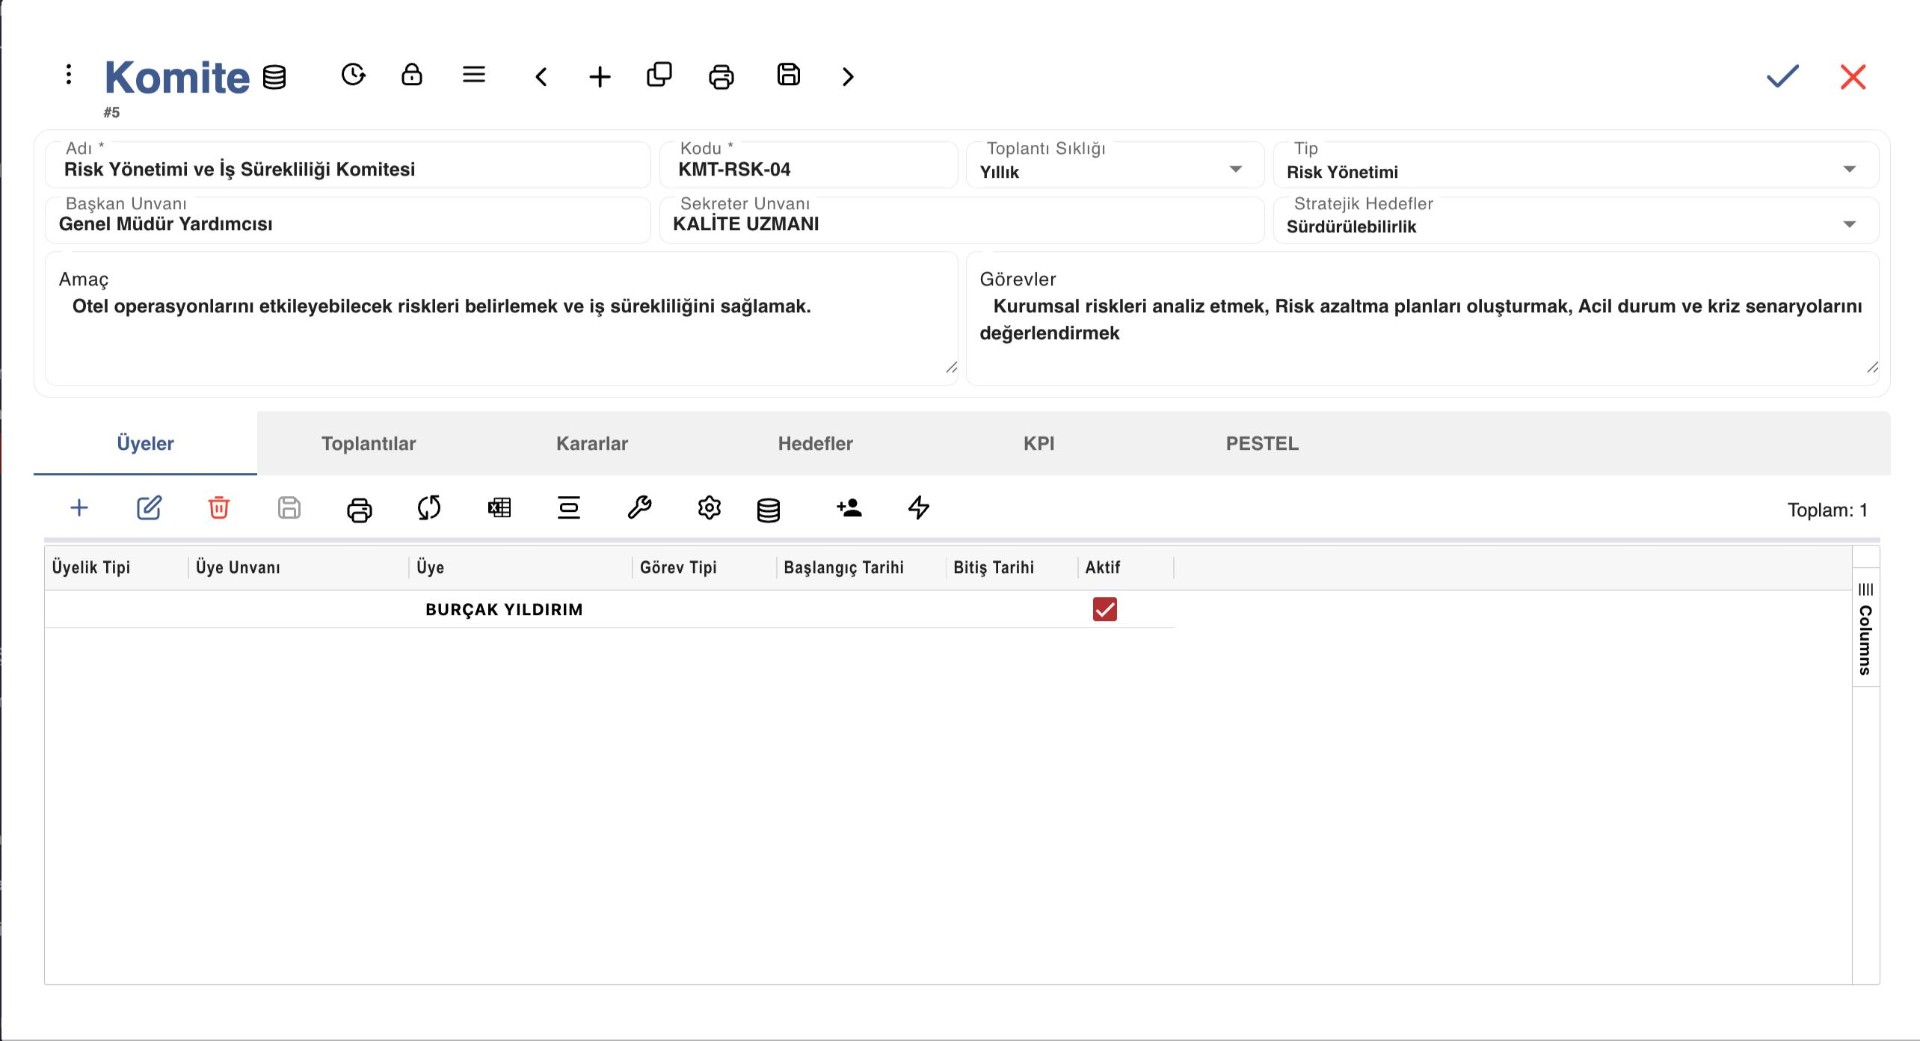Open the KPI tab

(x=1039, y=443)
